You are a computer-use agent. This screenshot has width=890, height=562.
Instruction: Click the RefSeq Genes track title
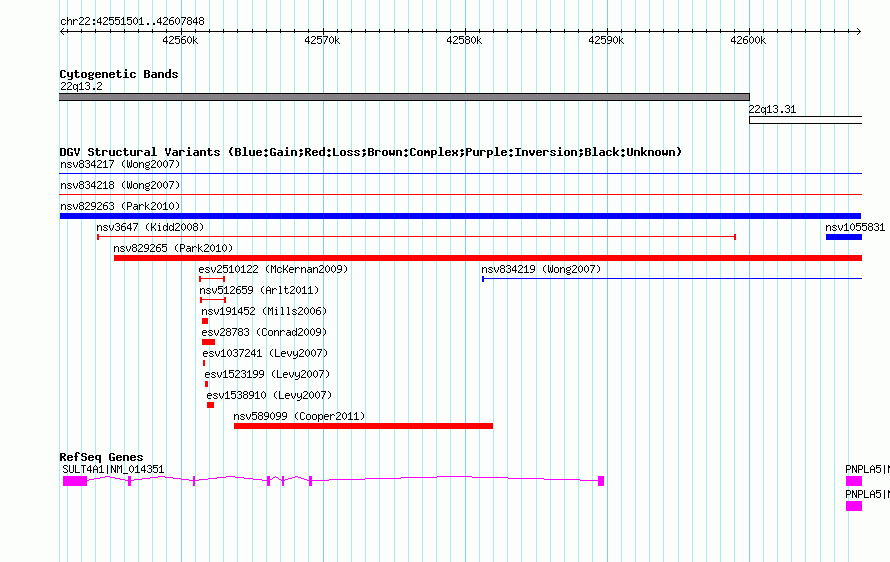[101, 458]
